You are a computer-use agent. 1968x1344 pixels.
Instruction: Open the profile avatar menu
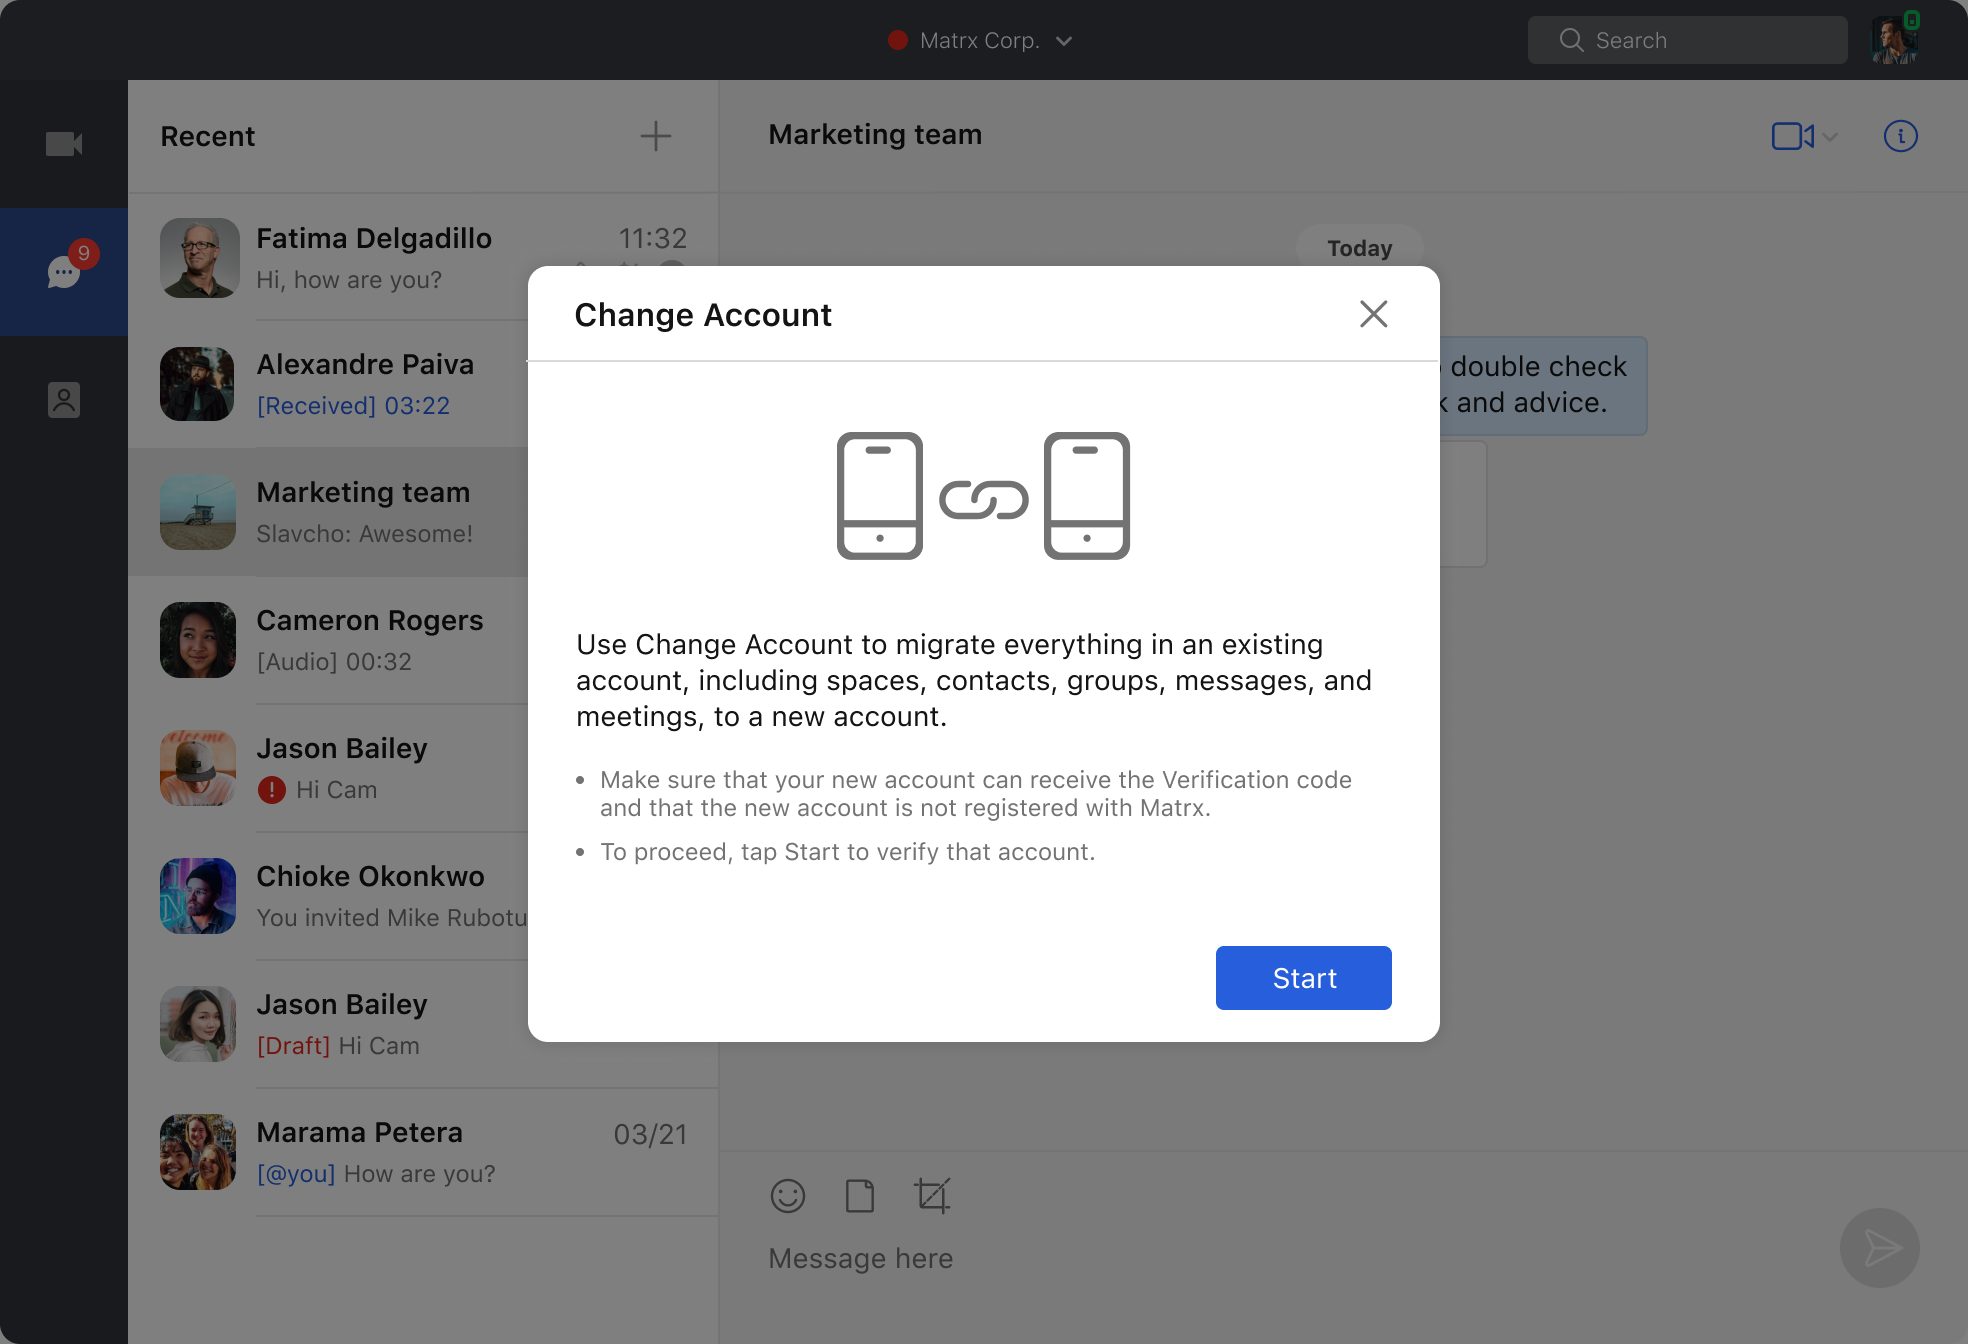pyautogui.click(x=1894, y=40)
